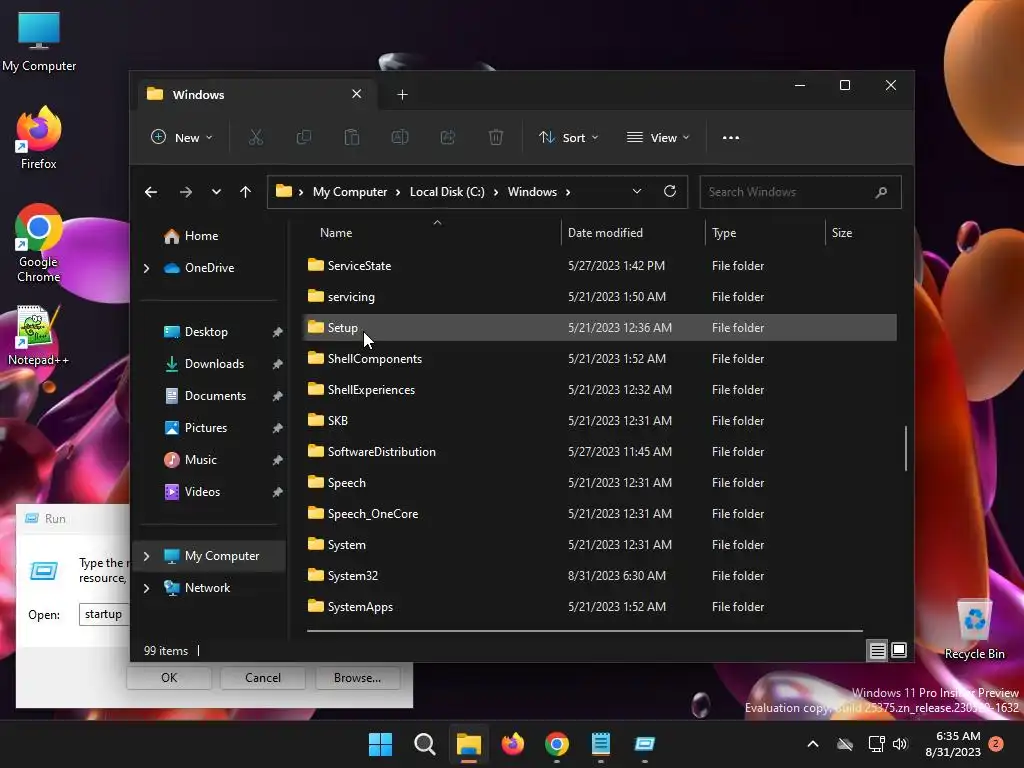Select Notepad++ desktop shortcut

point(39,335)
